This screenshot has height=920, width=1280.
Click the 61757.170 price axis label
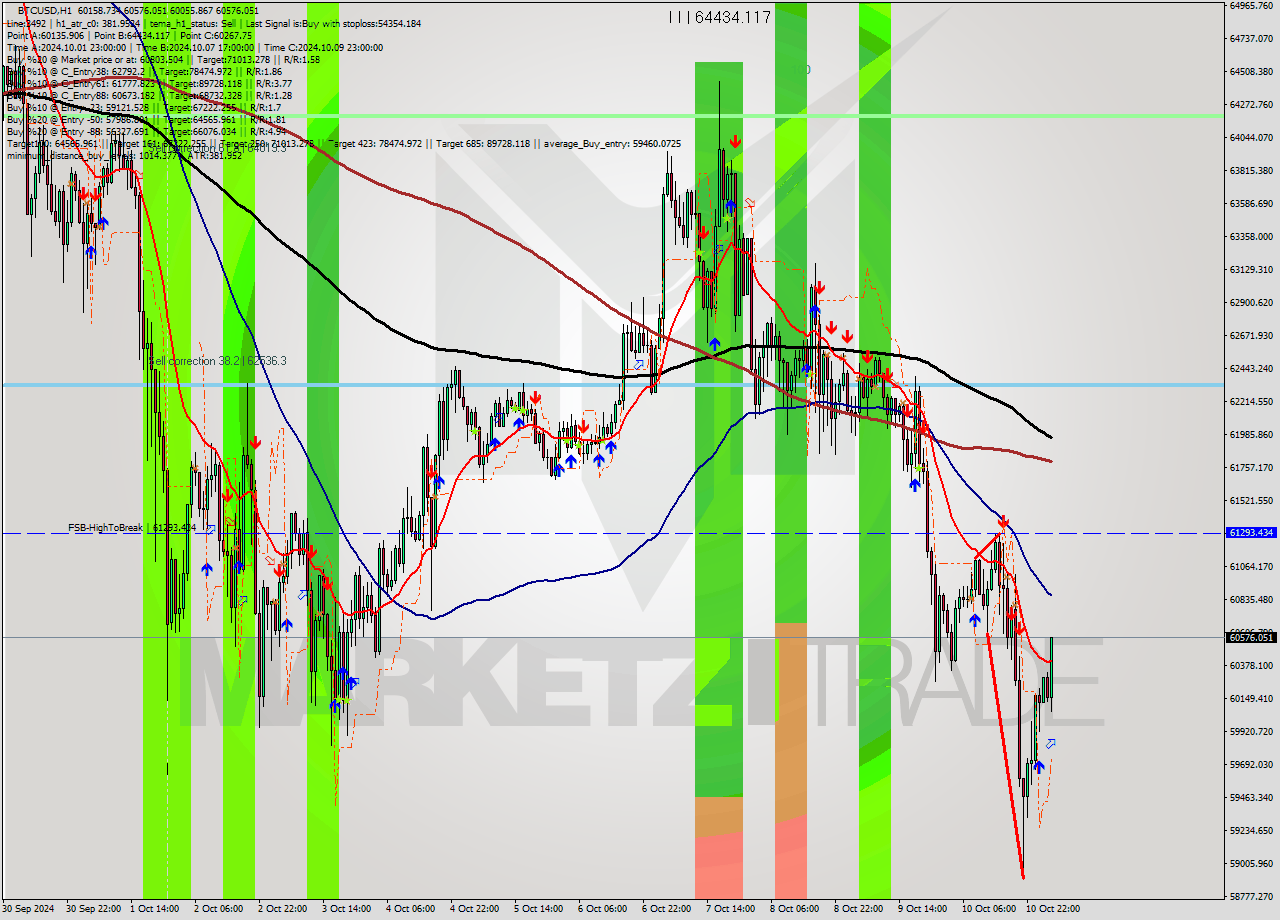[1250, 468]
